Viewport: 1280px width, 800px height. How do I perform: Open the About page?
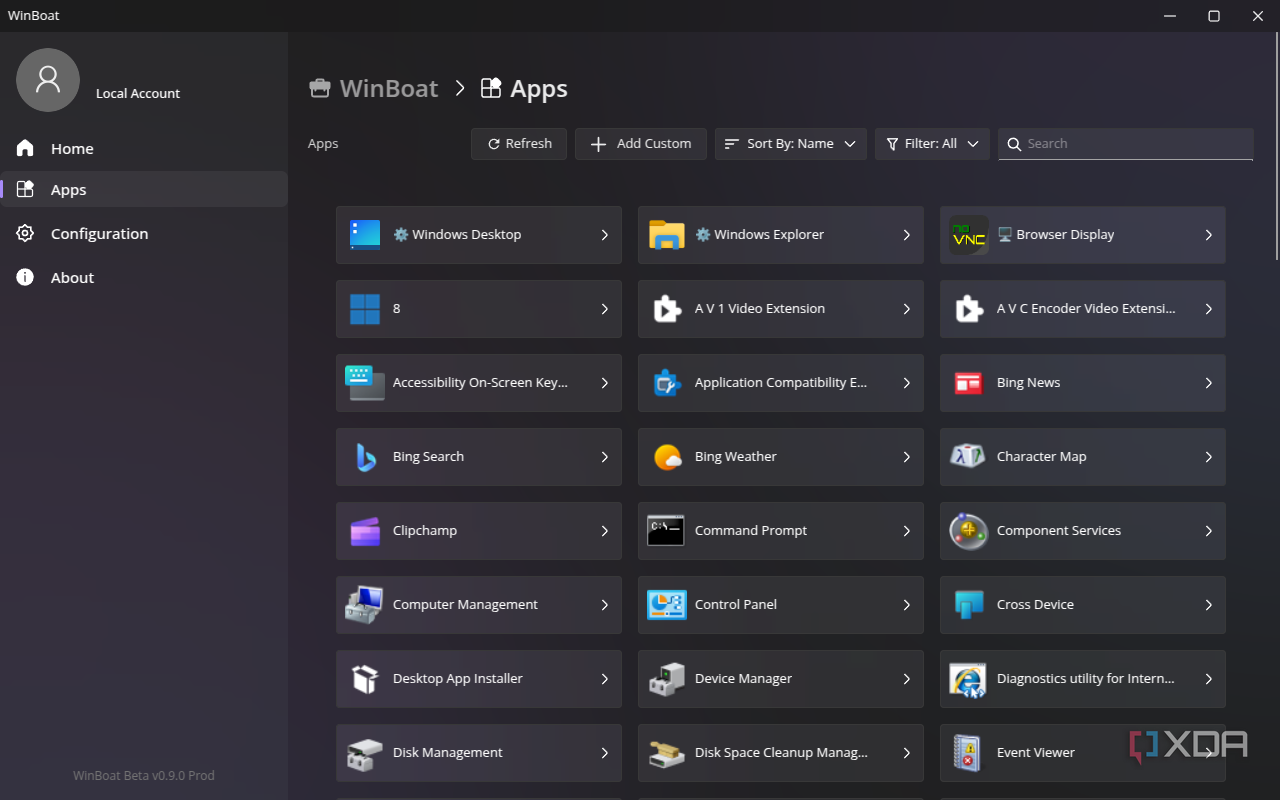145,278
